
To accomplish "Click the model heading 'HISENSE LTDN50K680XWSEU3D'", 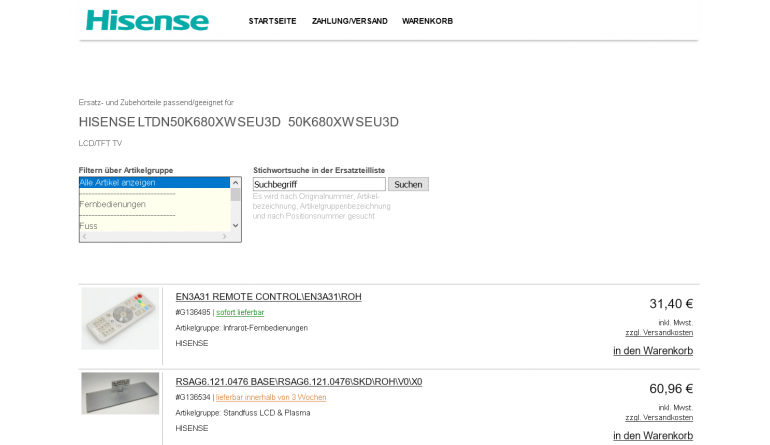I will tap(180, 122).
